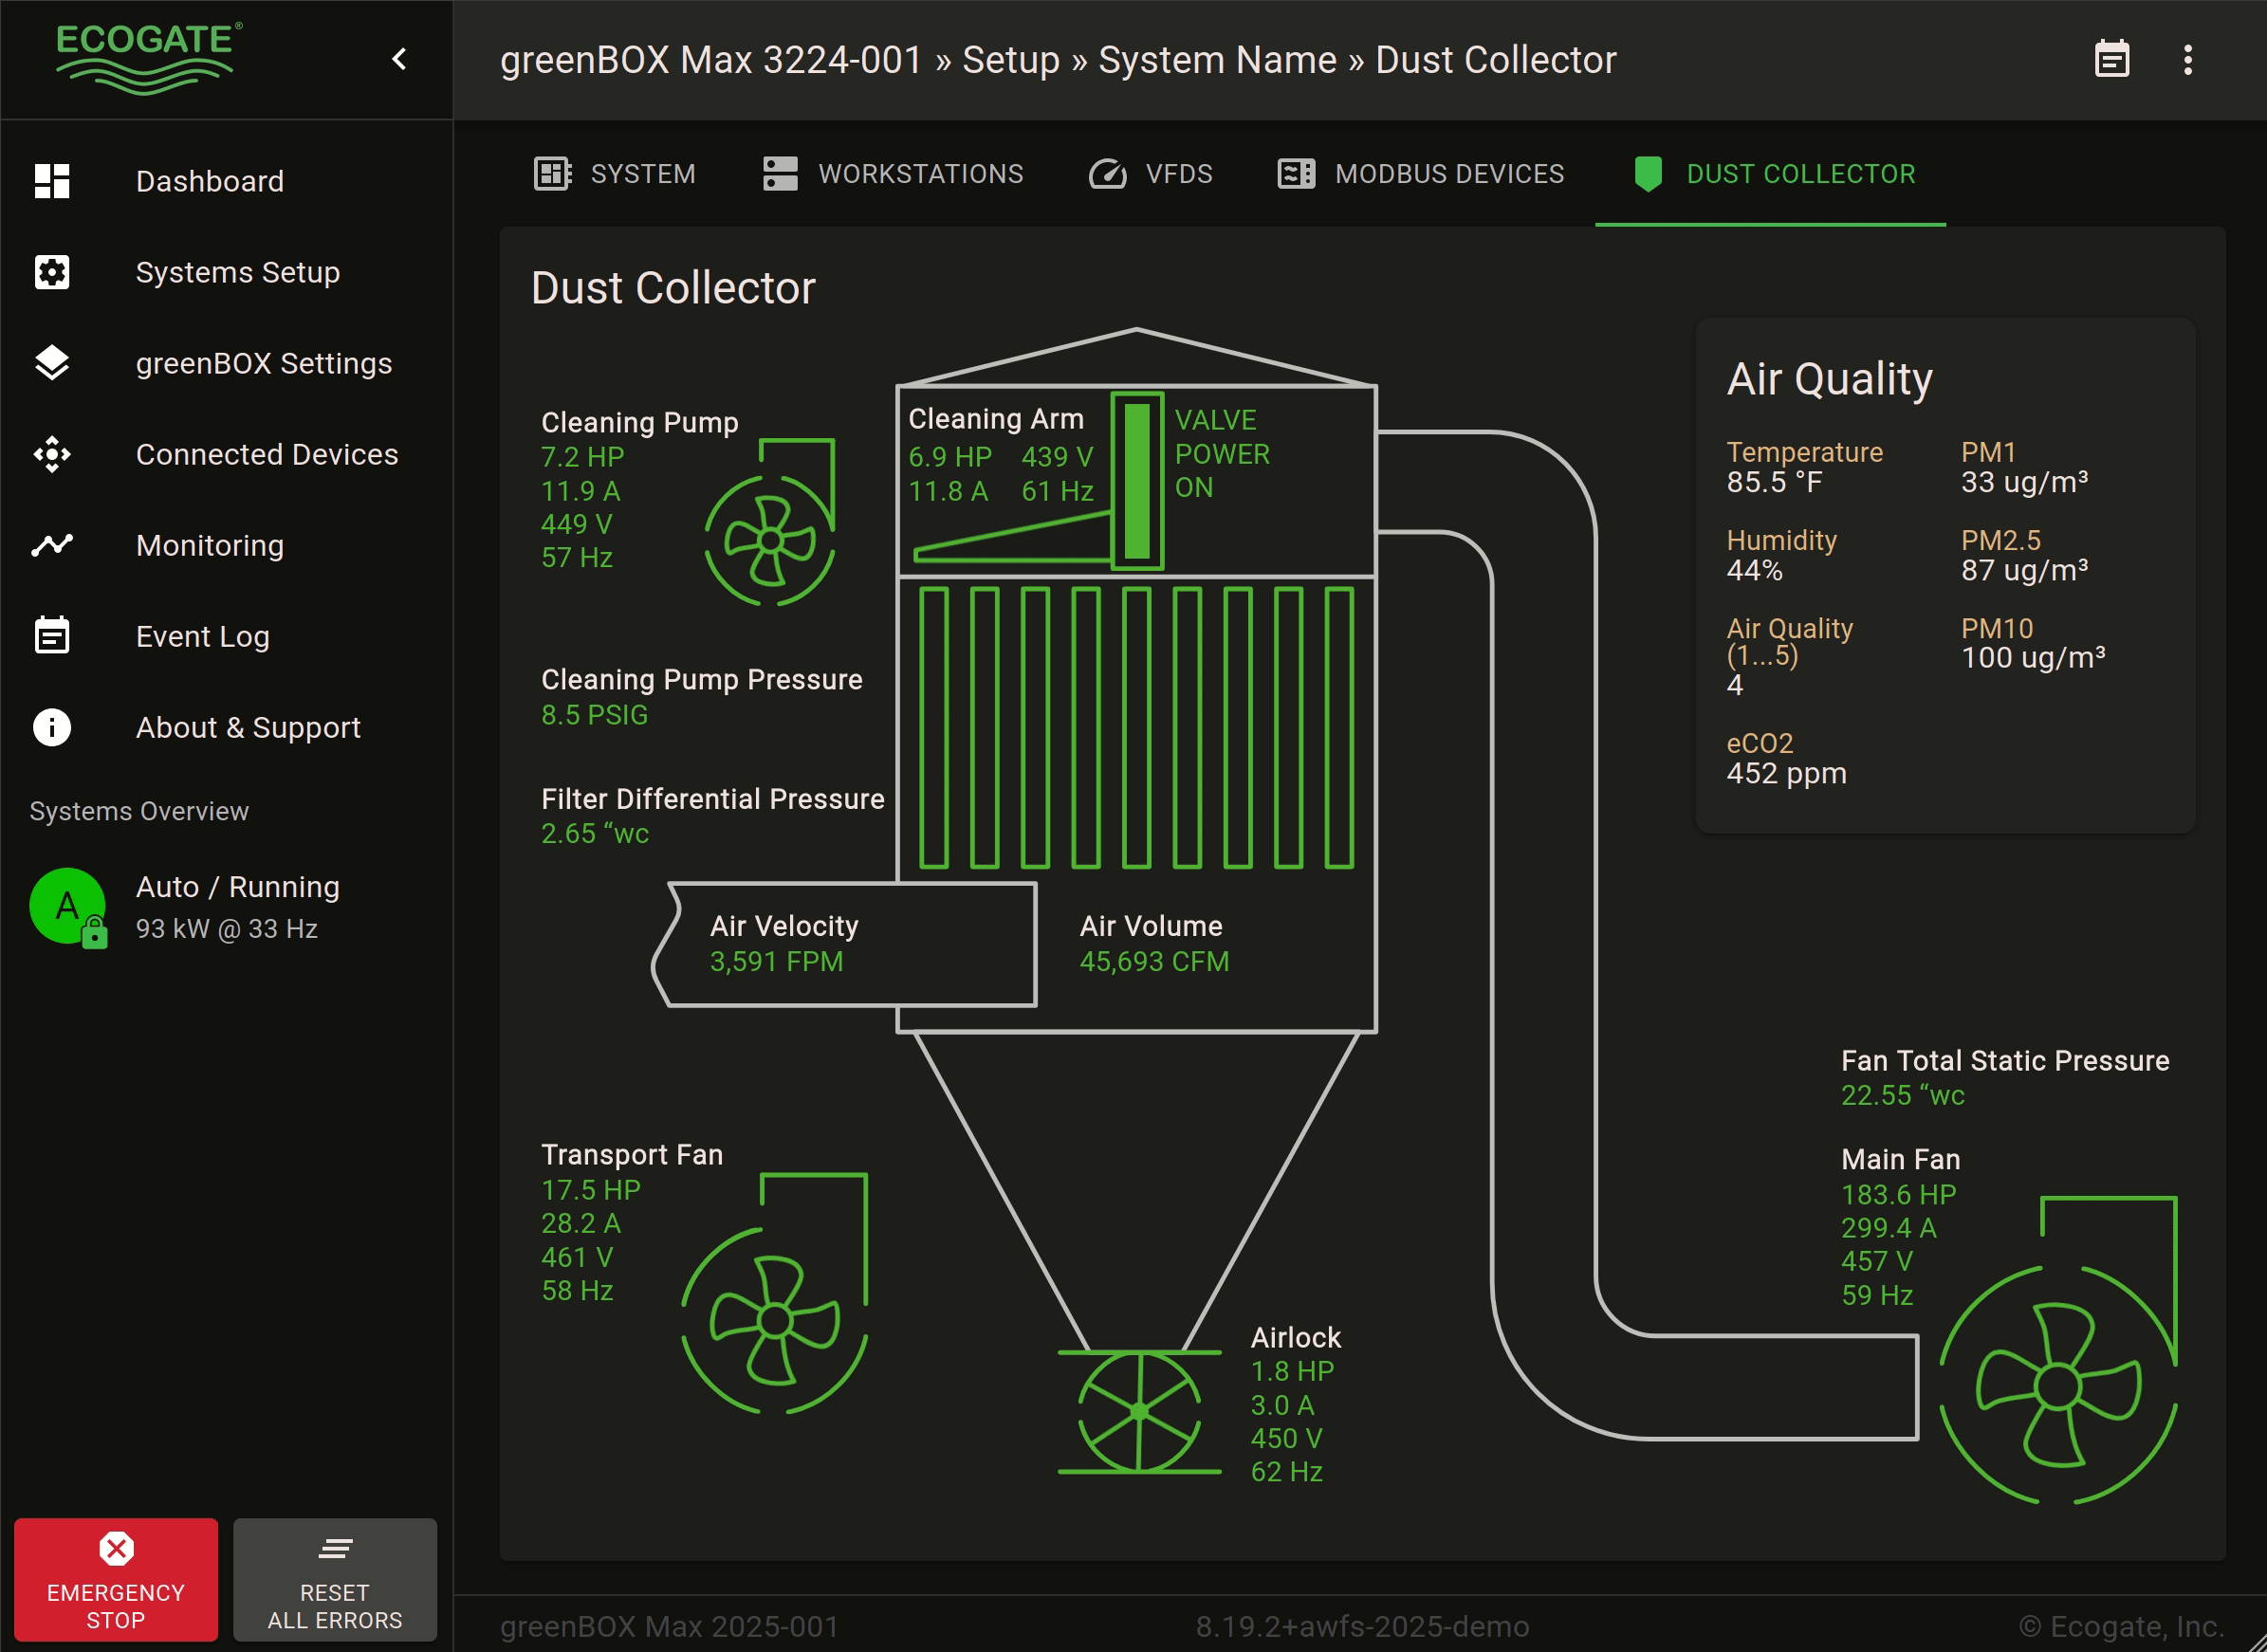Open the calendar/schedule icon in the top bar
The width and height of the screenshot is (2267, 1652).
point(2113,59)
